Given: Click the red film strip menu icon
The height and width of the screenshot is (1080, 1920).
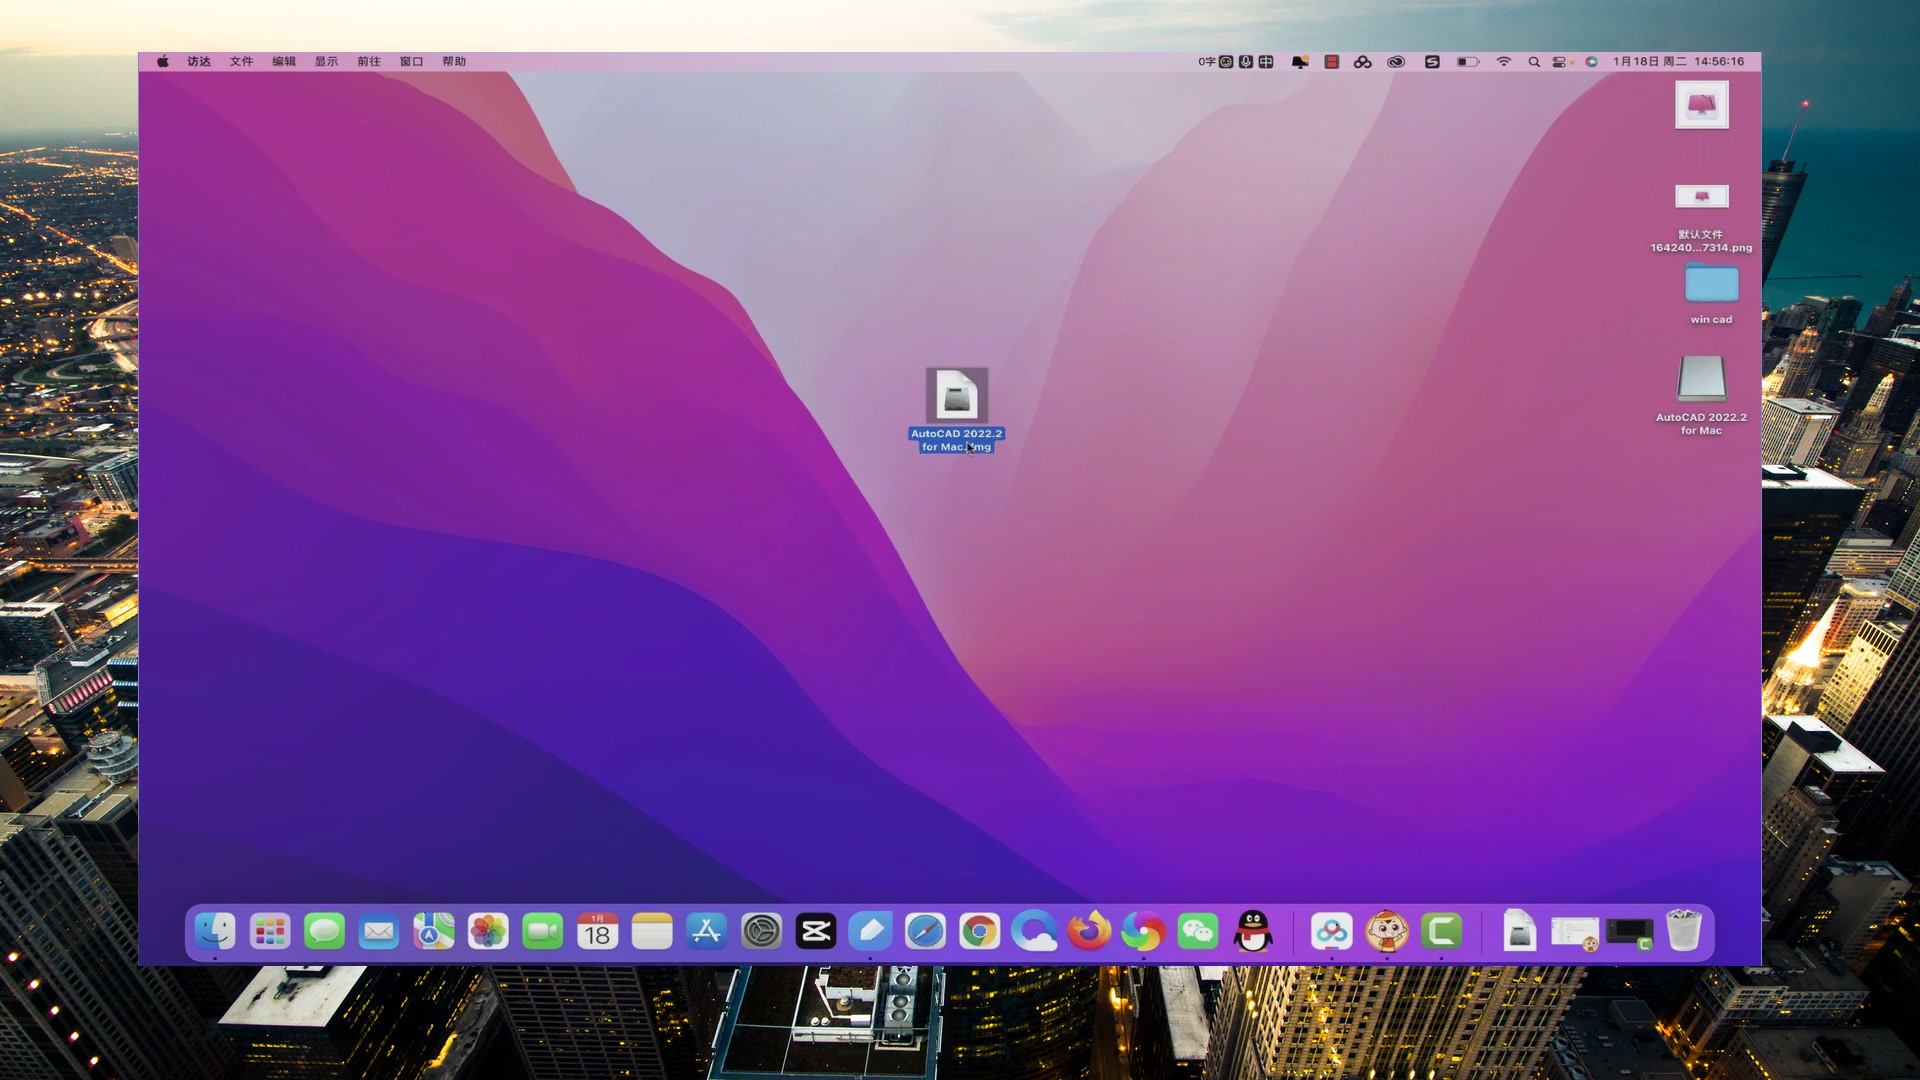Looking at the screenshot, I should [1331, 62].
